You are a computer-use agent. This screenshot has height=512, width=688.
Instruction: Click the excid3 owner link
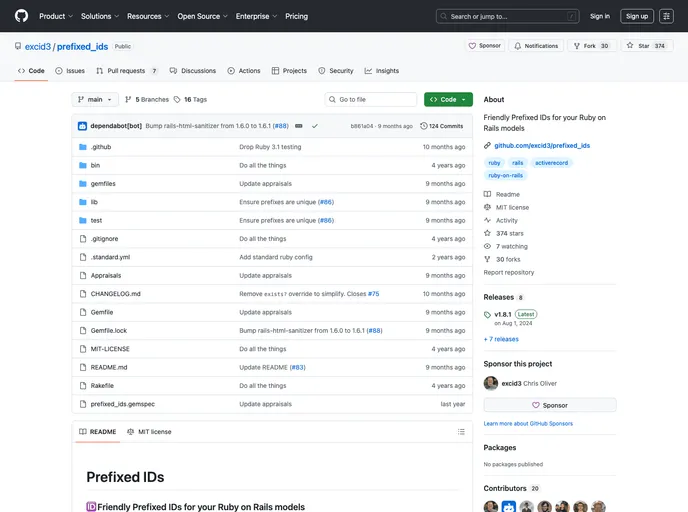pyautogui.click(x=38, y=47)
